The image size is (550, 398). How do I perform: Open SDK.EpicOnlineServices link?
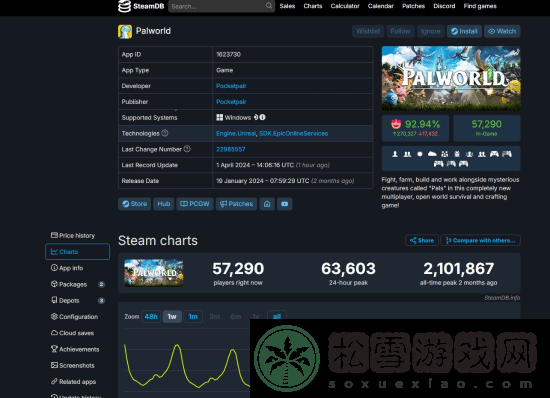point(294,133)
